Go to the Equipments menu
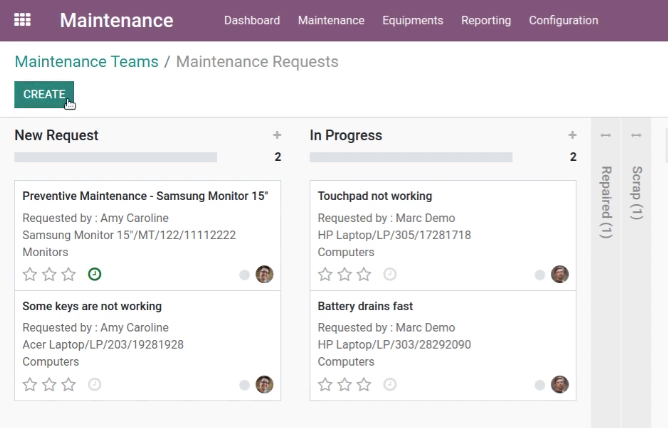 pos(412,20)
